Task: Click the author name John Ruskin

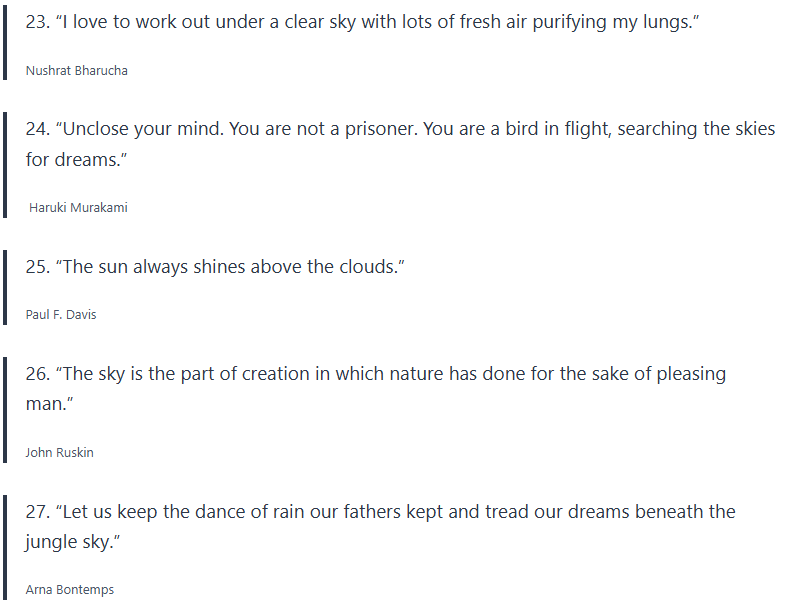Action: click(x=60, y=453)
